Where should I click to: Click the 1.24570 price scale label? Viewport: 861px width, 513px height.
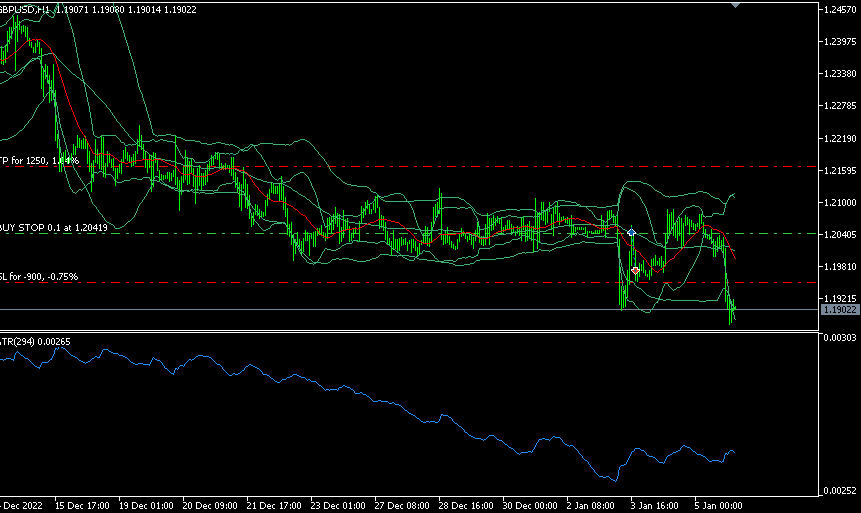839,10
